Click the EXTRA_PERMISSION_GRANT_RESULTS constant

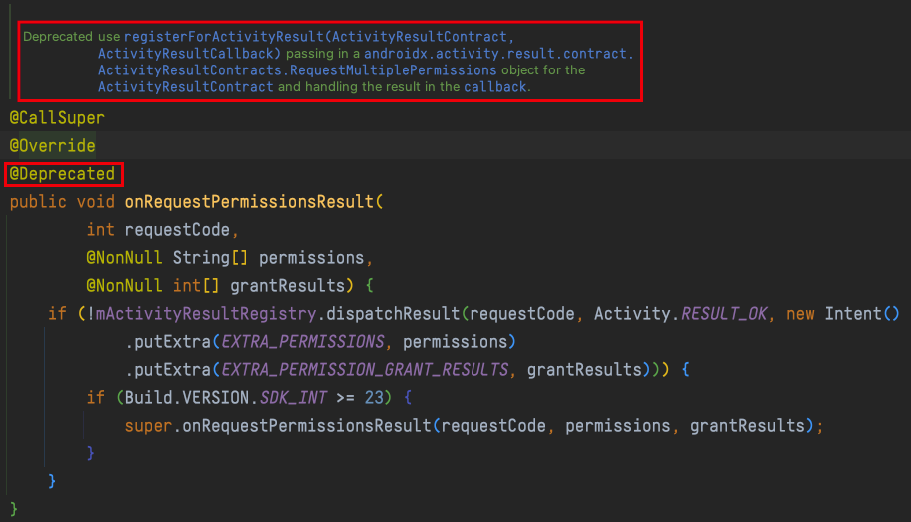[365, 370]
